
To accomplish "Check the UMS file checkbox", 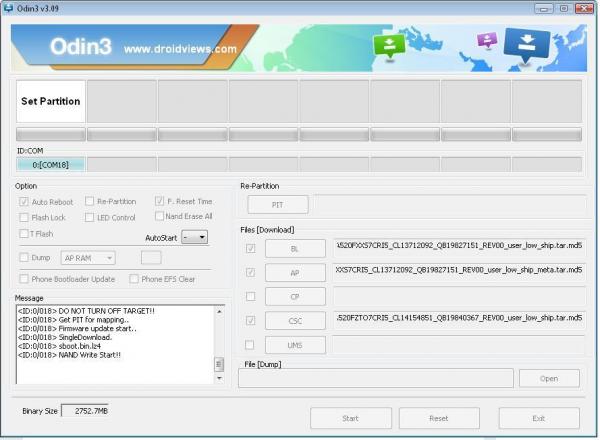I will (249, 345).
